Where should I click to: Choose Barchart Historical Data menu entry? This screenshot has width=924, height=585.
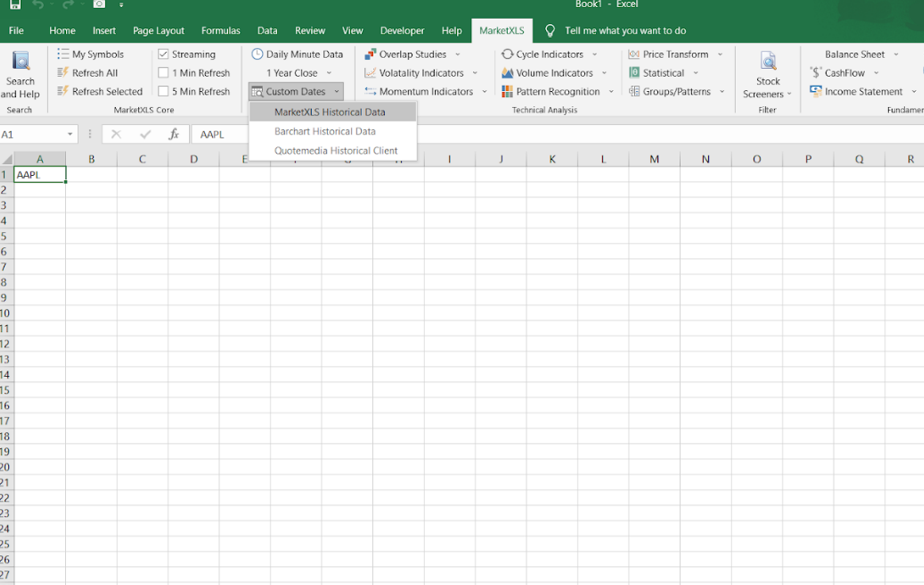pos(333,131)
